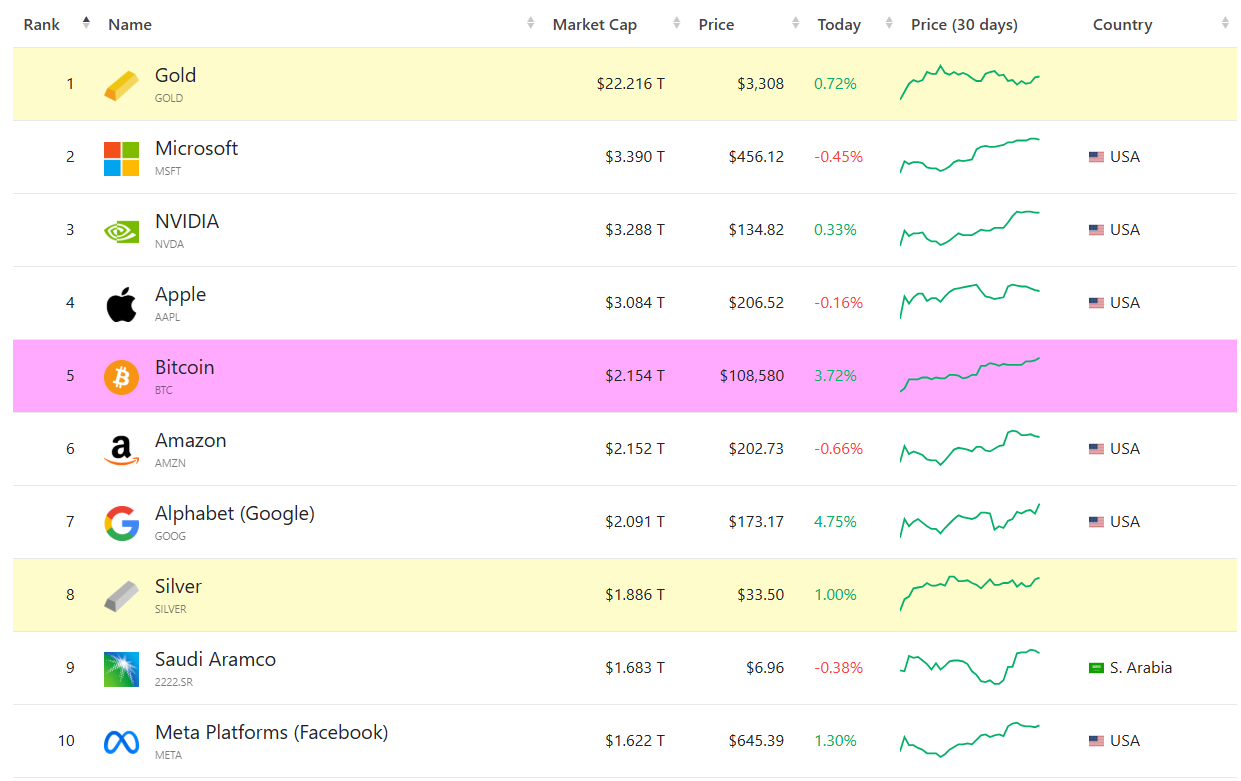This screenshot has height=781, width=1241.
Task: Click the Amazon logo icon
Action: pos(121,450)
